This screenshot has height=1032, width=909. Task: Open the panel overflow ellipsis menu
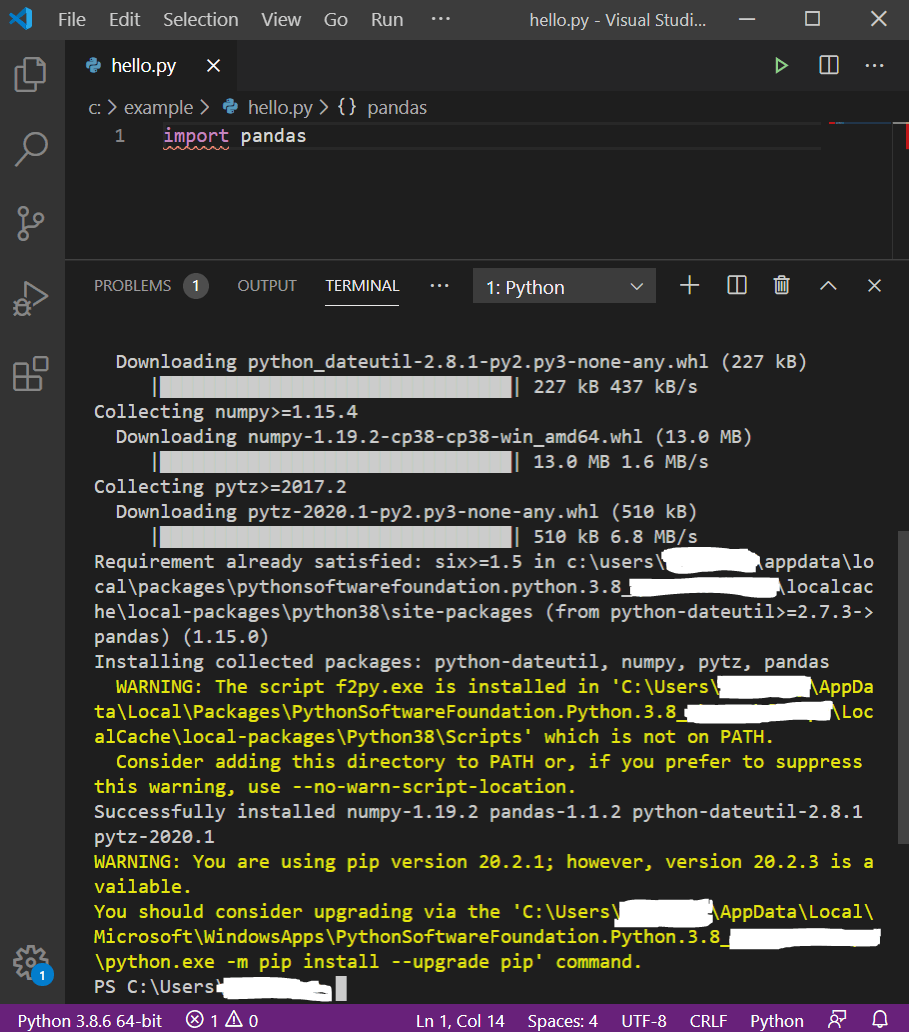tap(439, 285)
